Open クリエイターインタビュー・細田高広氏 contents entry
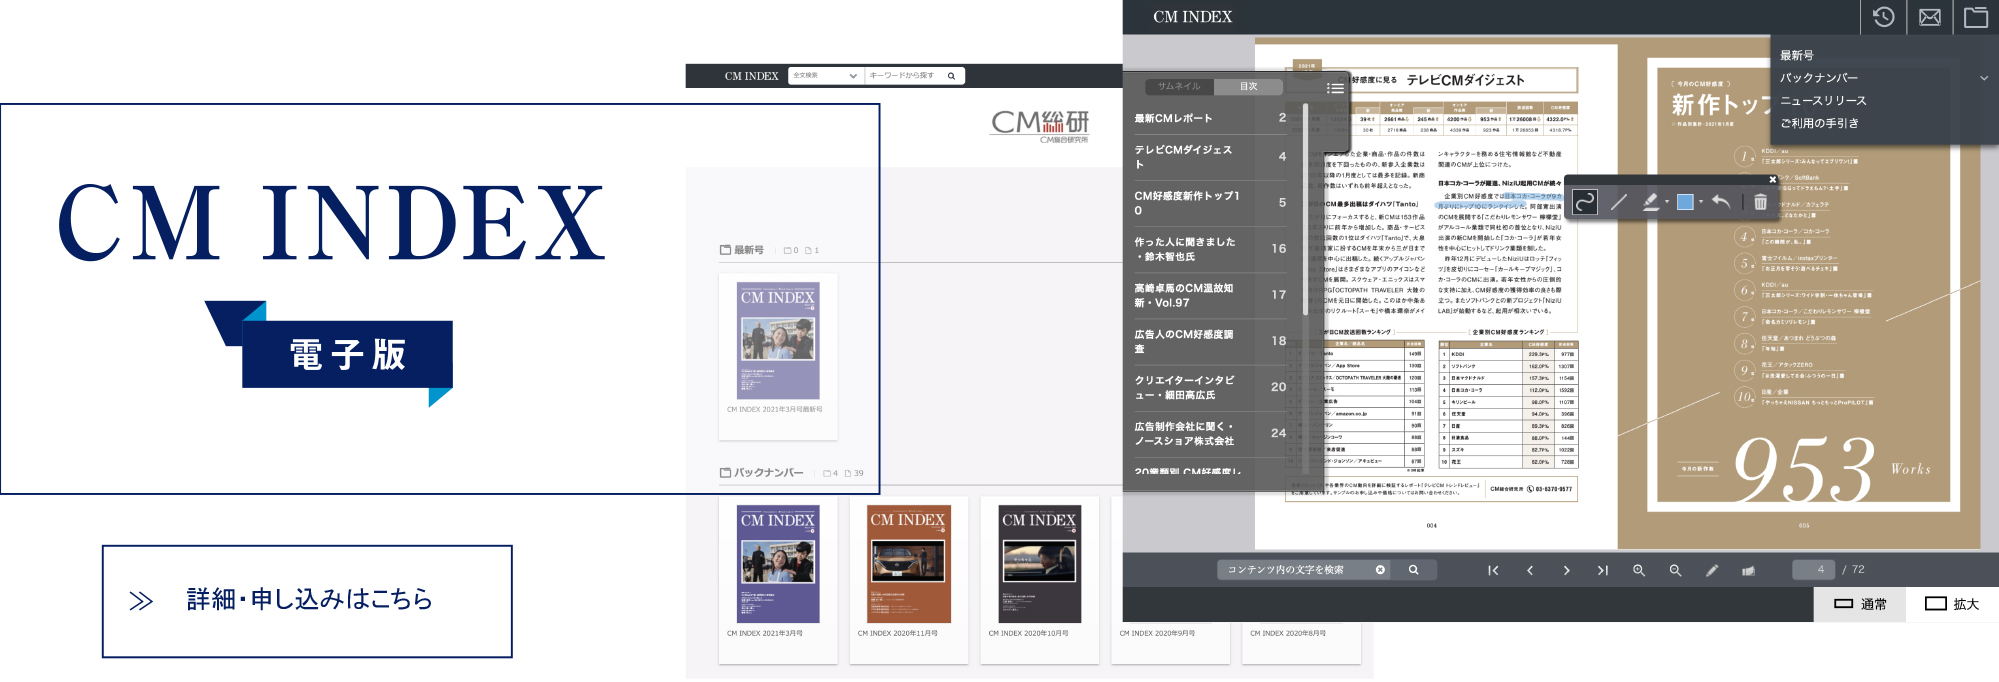 (1210, 387)
